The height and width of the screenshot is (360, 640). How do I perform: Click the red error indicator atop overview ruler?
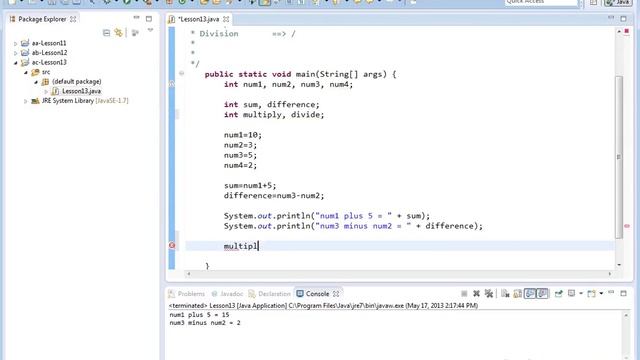coord(627,31)
